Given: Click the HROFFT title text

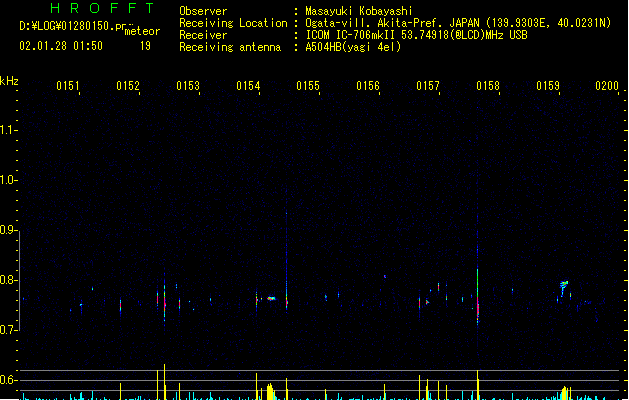Looking at the screenshot, I should pos(102,8).
